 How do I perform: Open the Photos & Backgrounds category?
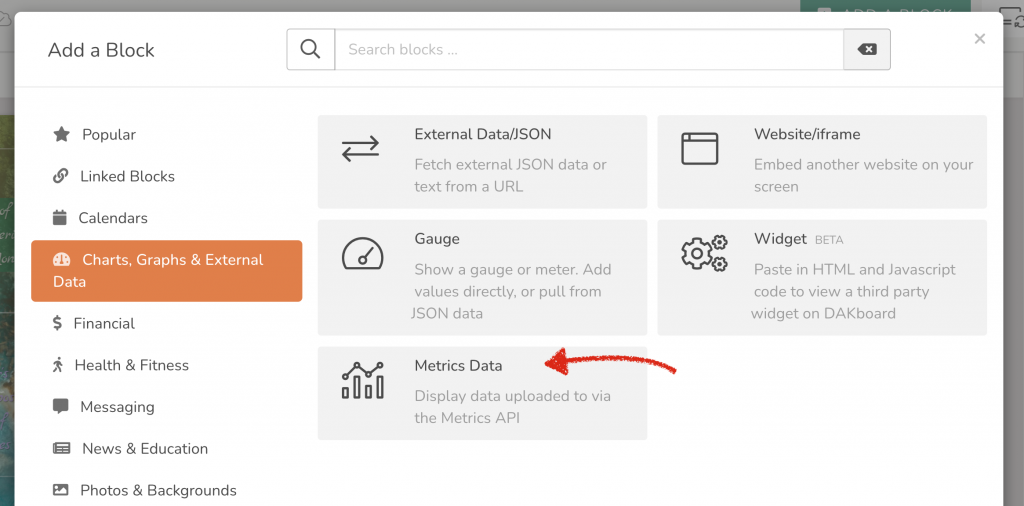coord(167,490)
